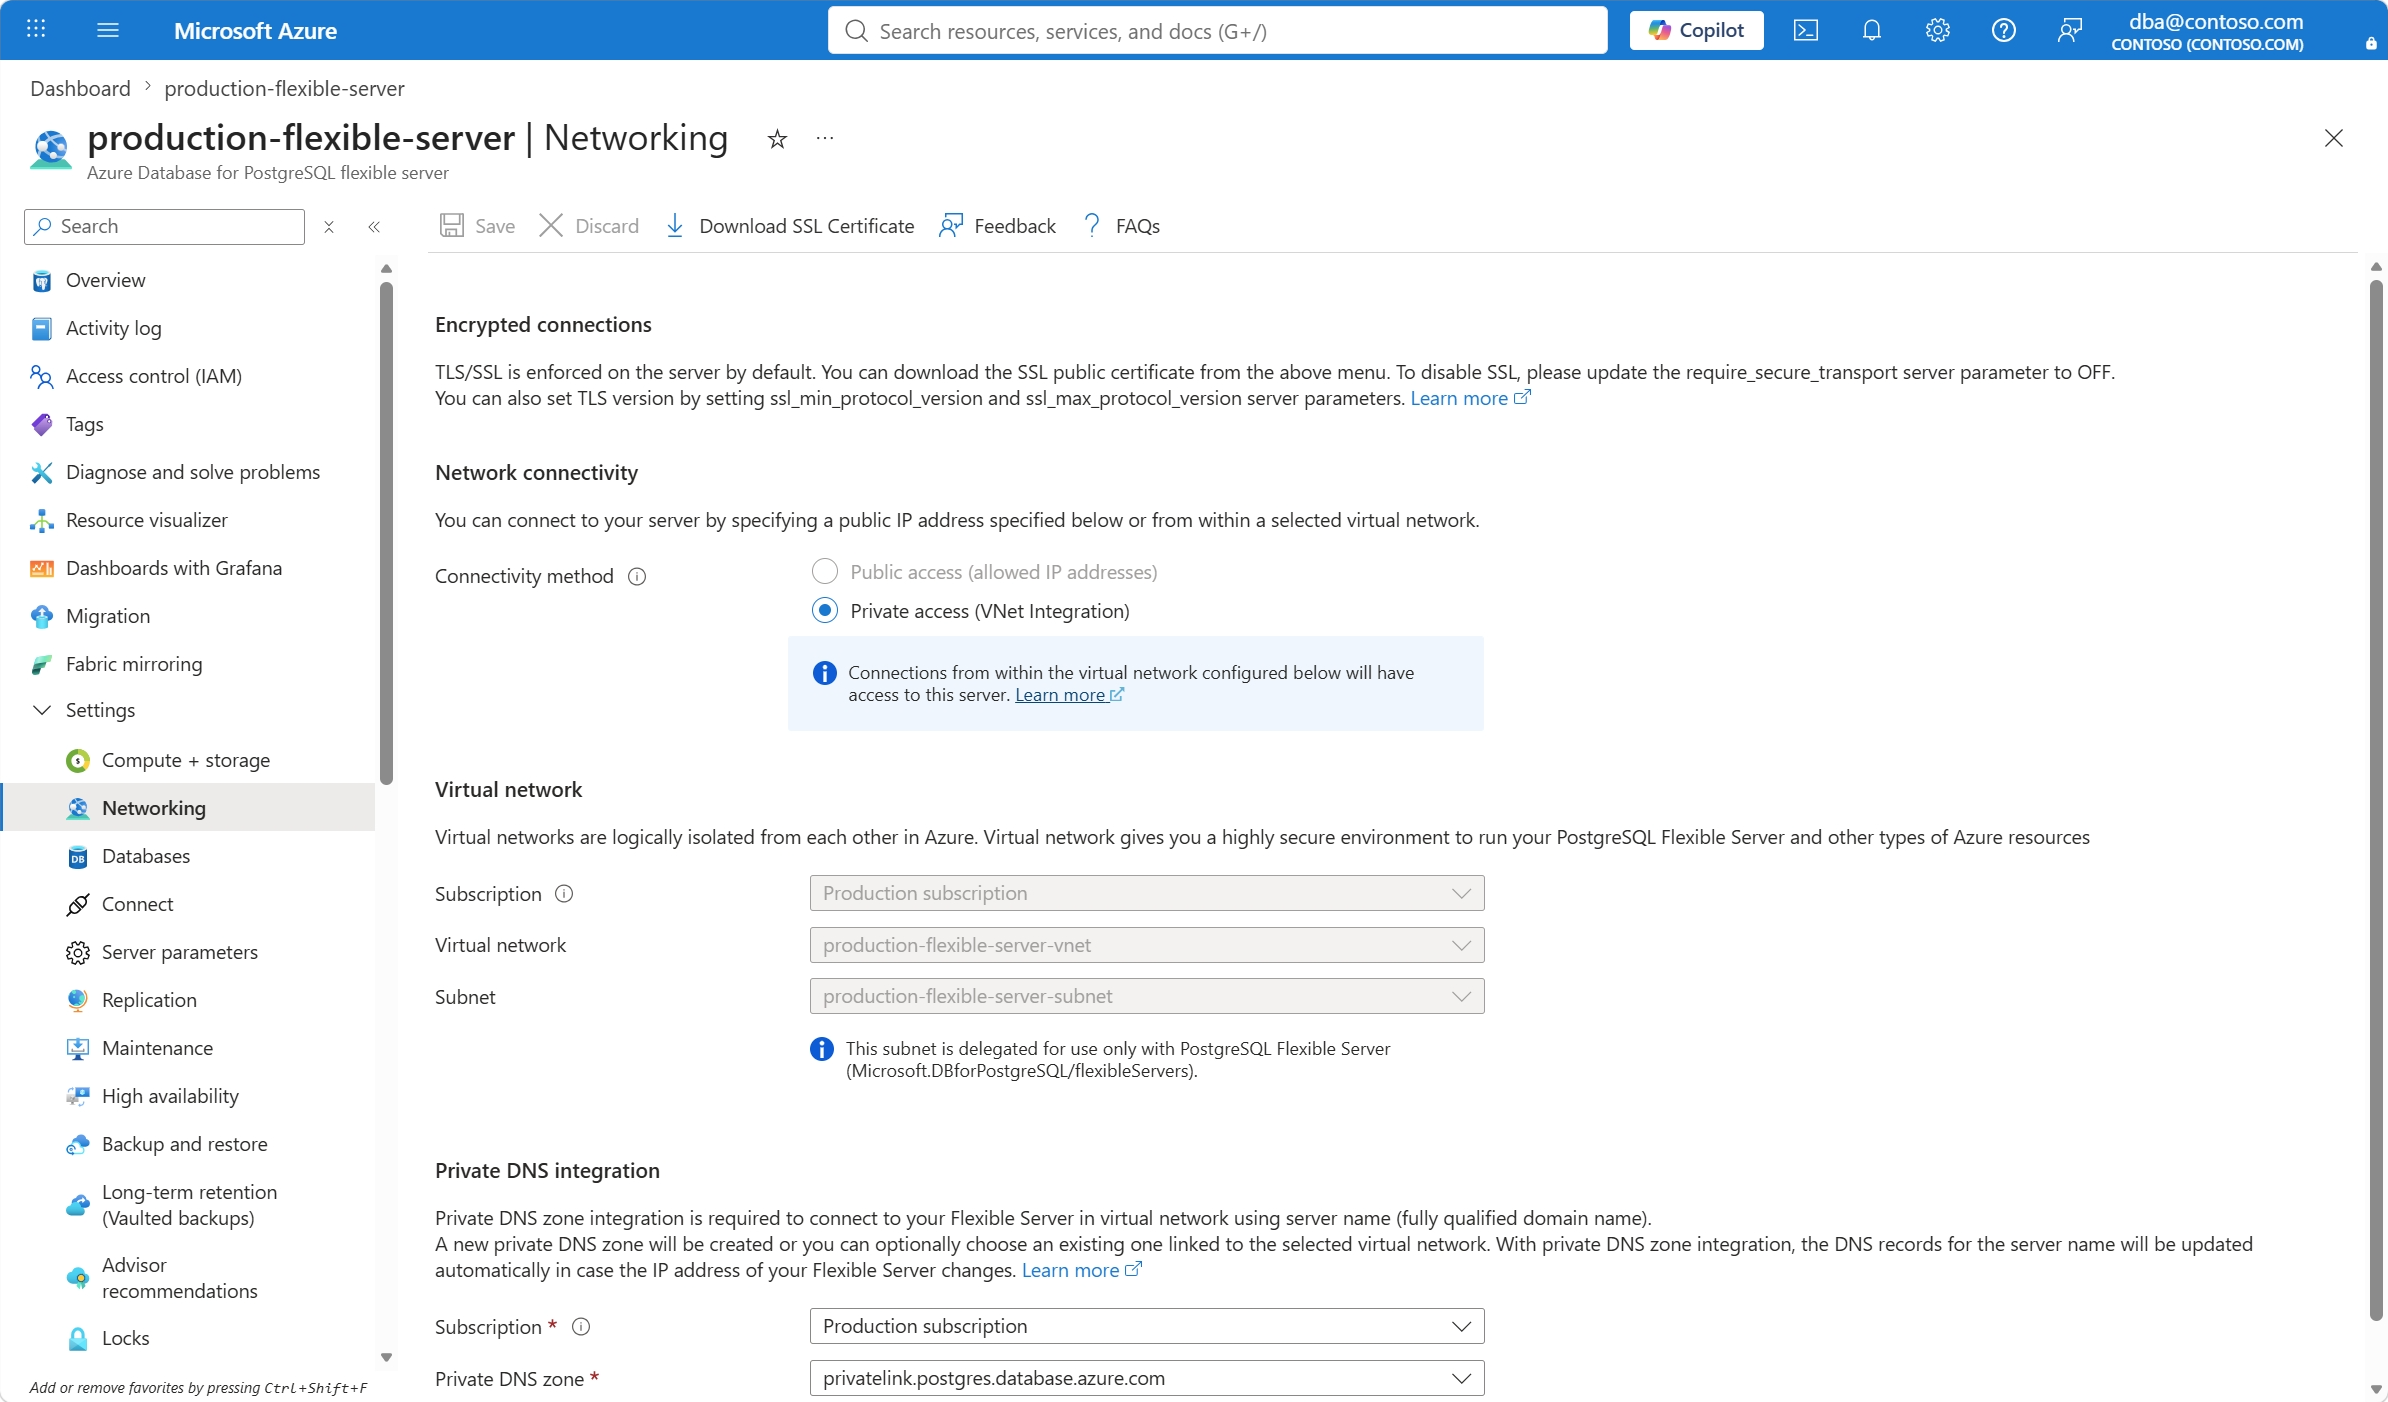This screenshot has height=1402, width=2388.
Task: Collapse the Settings section in sidebar
Action: pos(42,711)
